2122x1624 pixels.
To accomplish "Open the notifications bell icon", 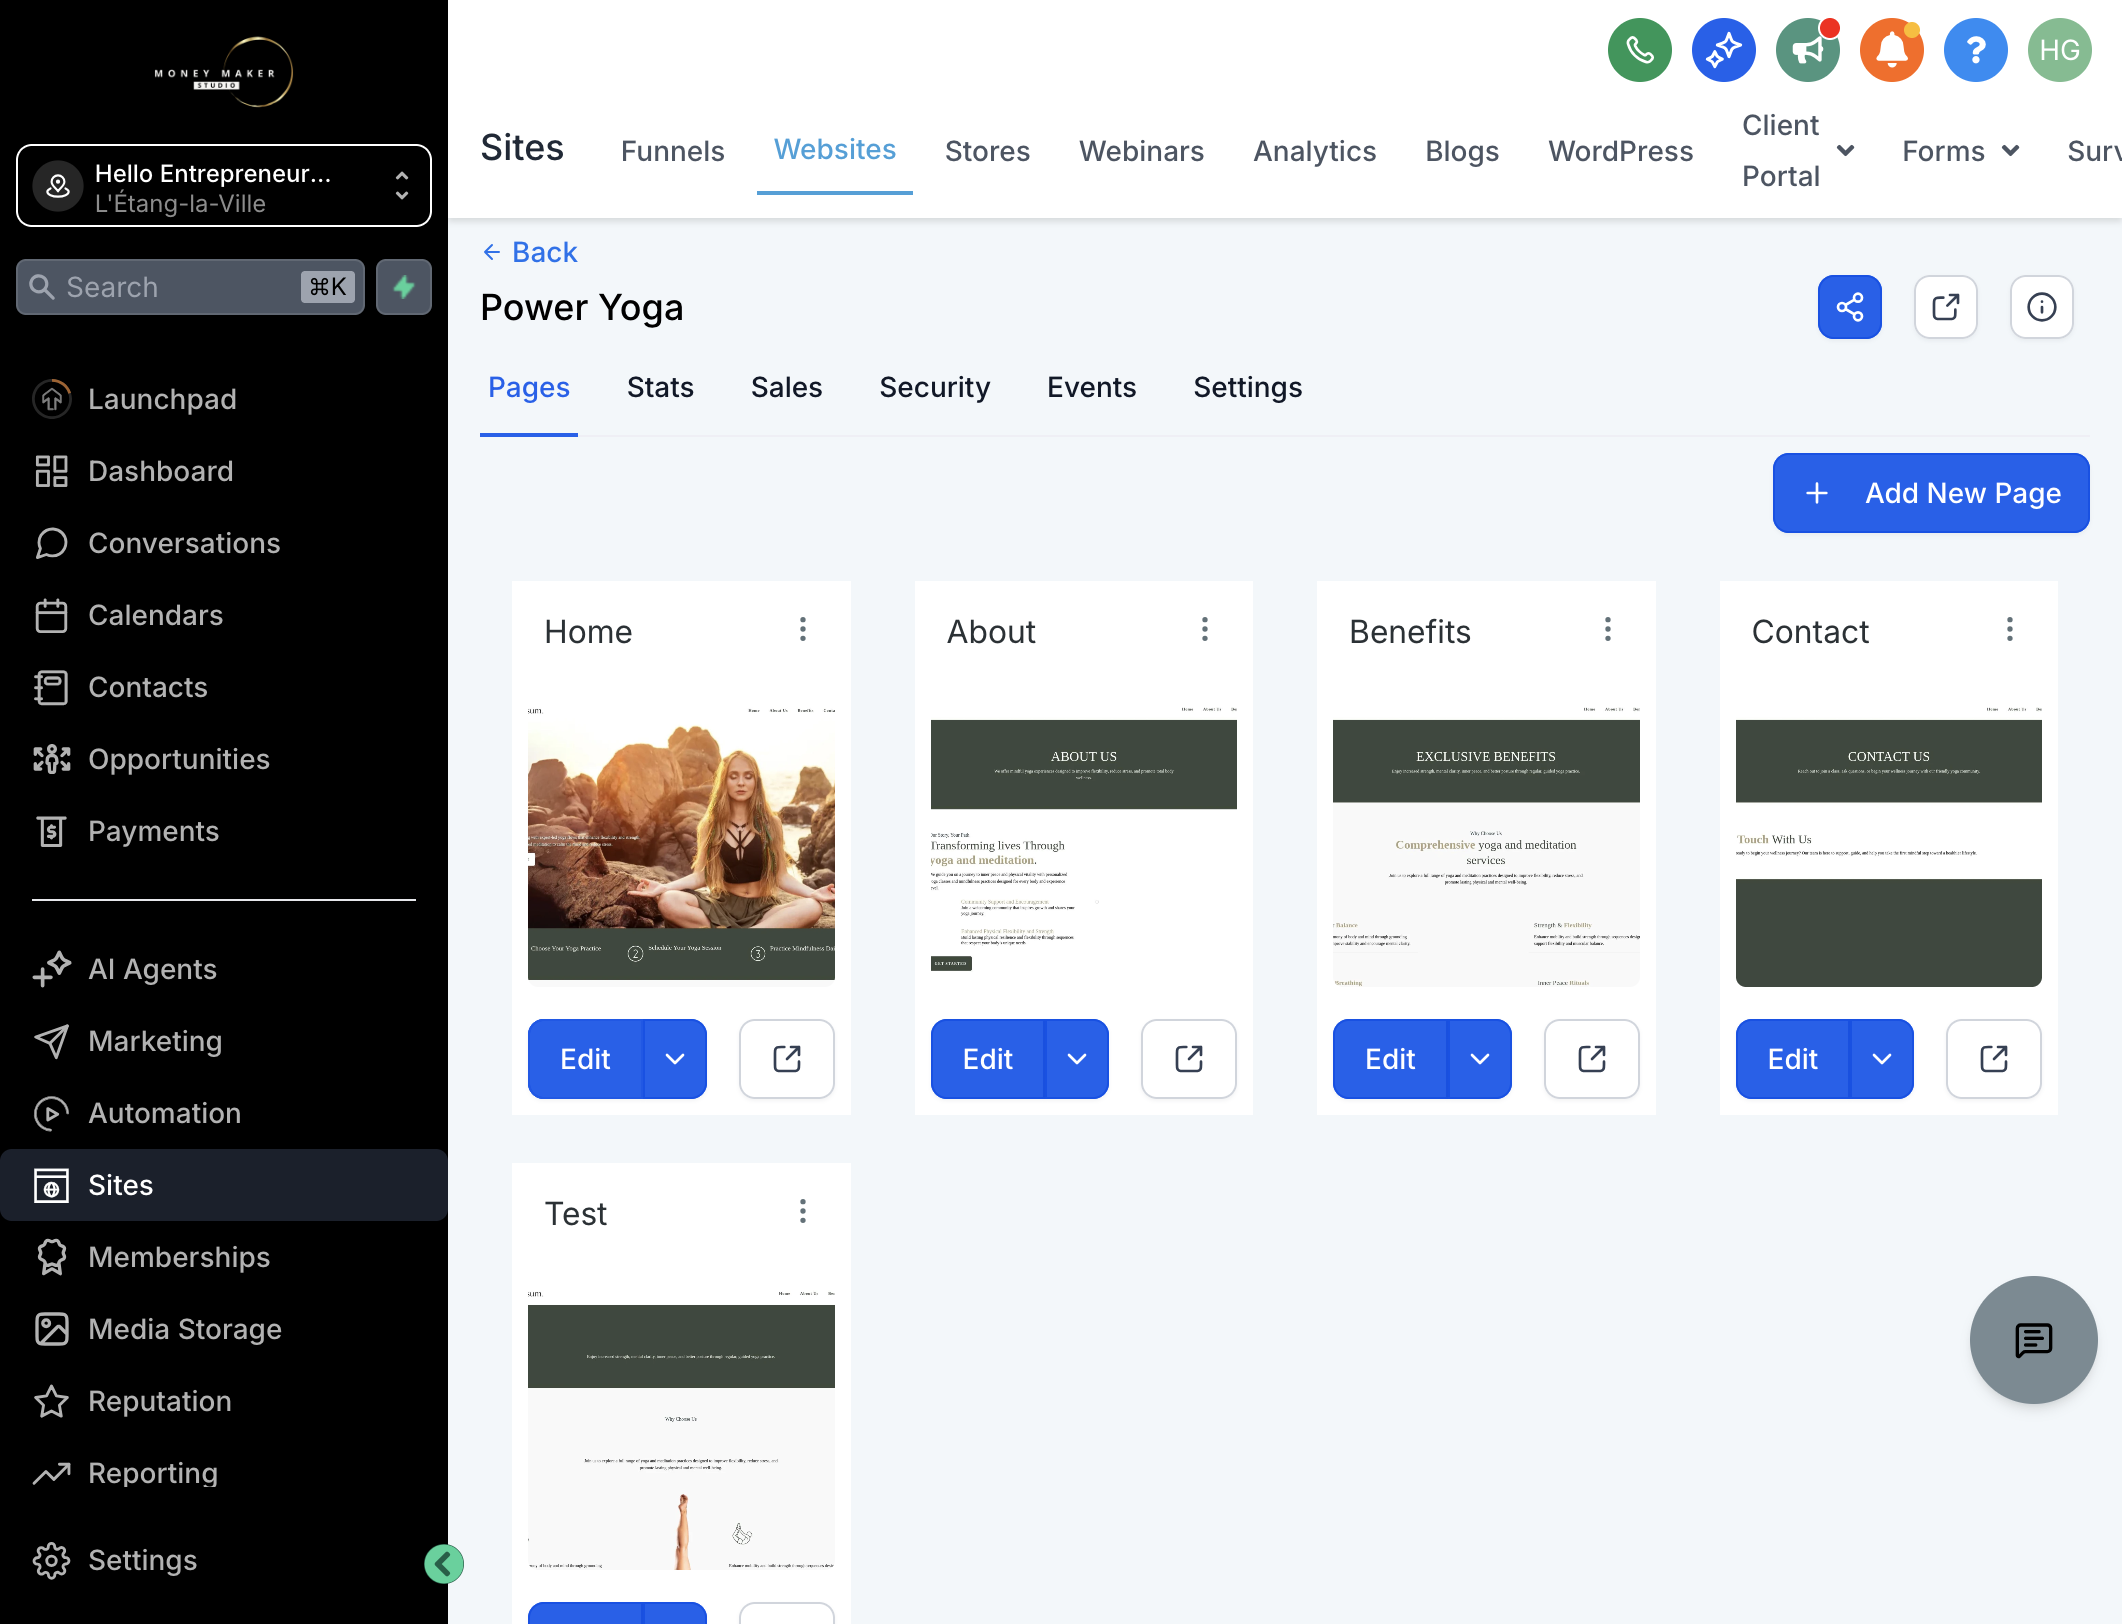I will point(1892,50).
